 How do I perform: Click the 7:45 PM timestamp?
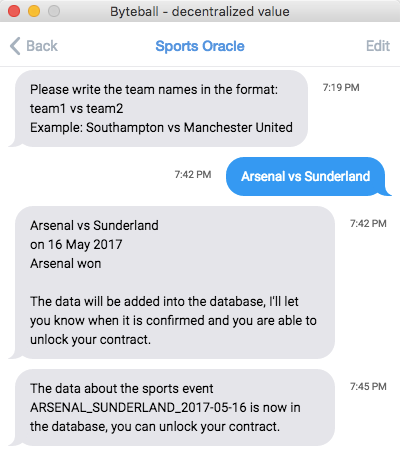click(x=368, y=387)
